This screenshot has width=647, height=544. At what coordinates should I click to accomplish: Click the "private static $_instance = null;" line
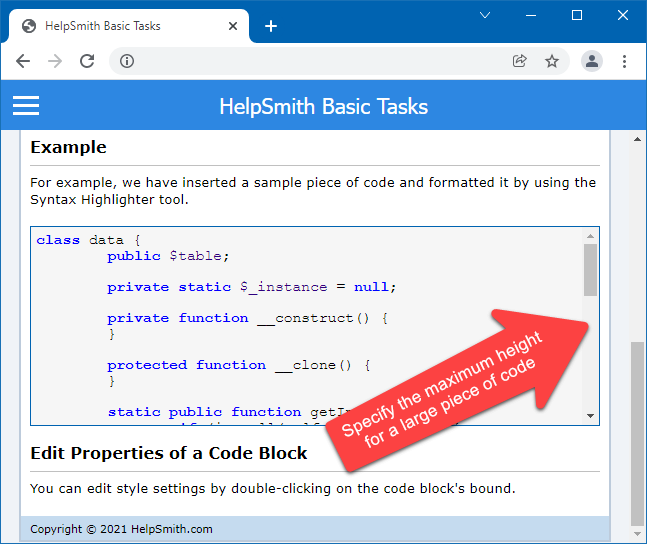coord(251,287)
